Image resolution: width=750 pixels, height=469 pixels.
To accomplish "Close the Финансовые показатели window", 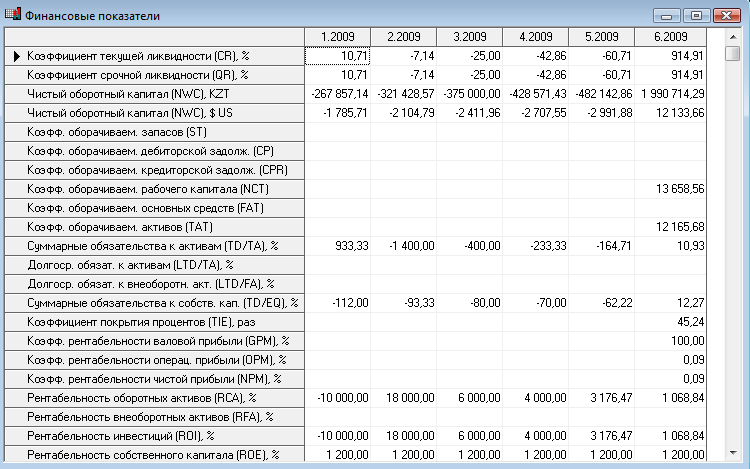I will coord(727,15).
